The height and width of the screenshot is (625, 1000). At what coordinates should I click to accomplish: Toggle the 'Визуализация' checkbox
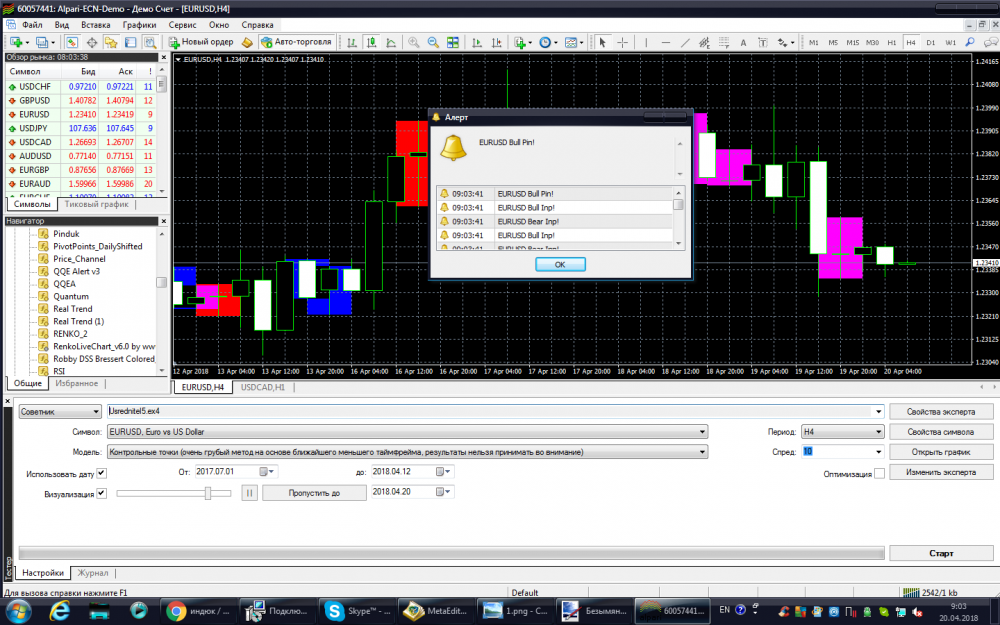click(101, 494)
